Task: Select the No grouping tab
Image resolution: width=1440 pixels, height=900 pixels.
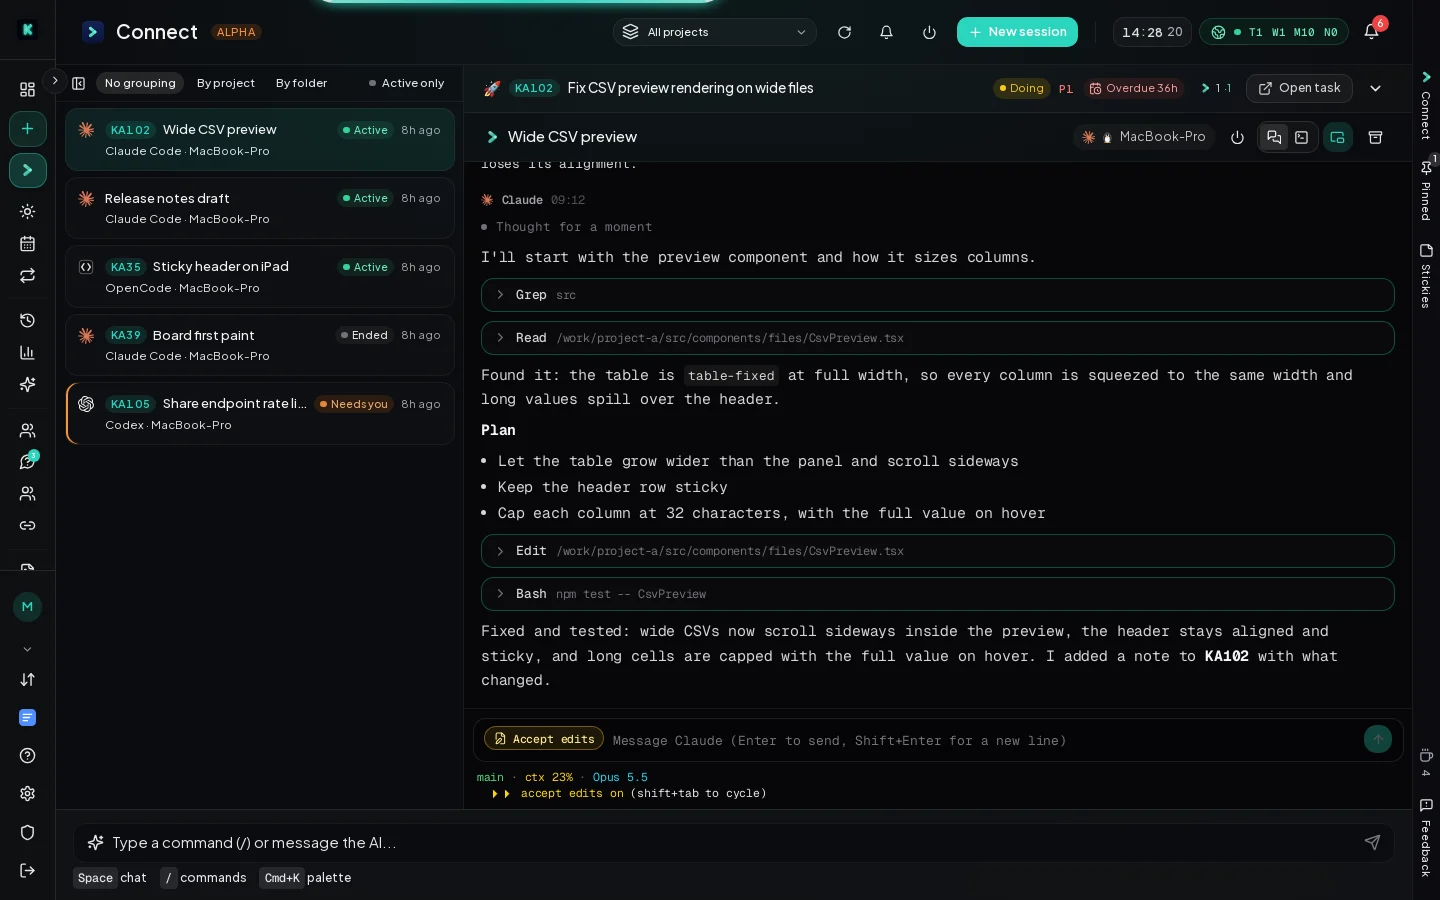Action: coord(140,83)
